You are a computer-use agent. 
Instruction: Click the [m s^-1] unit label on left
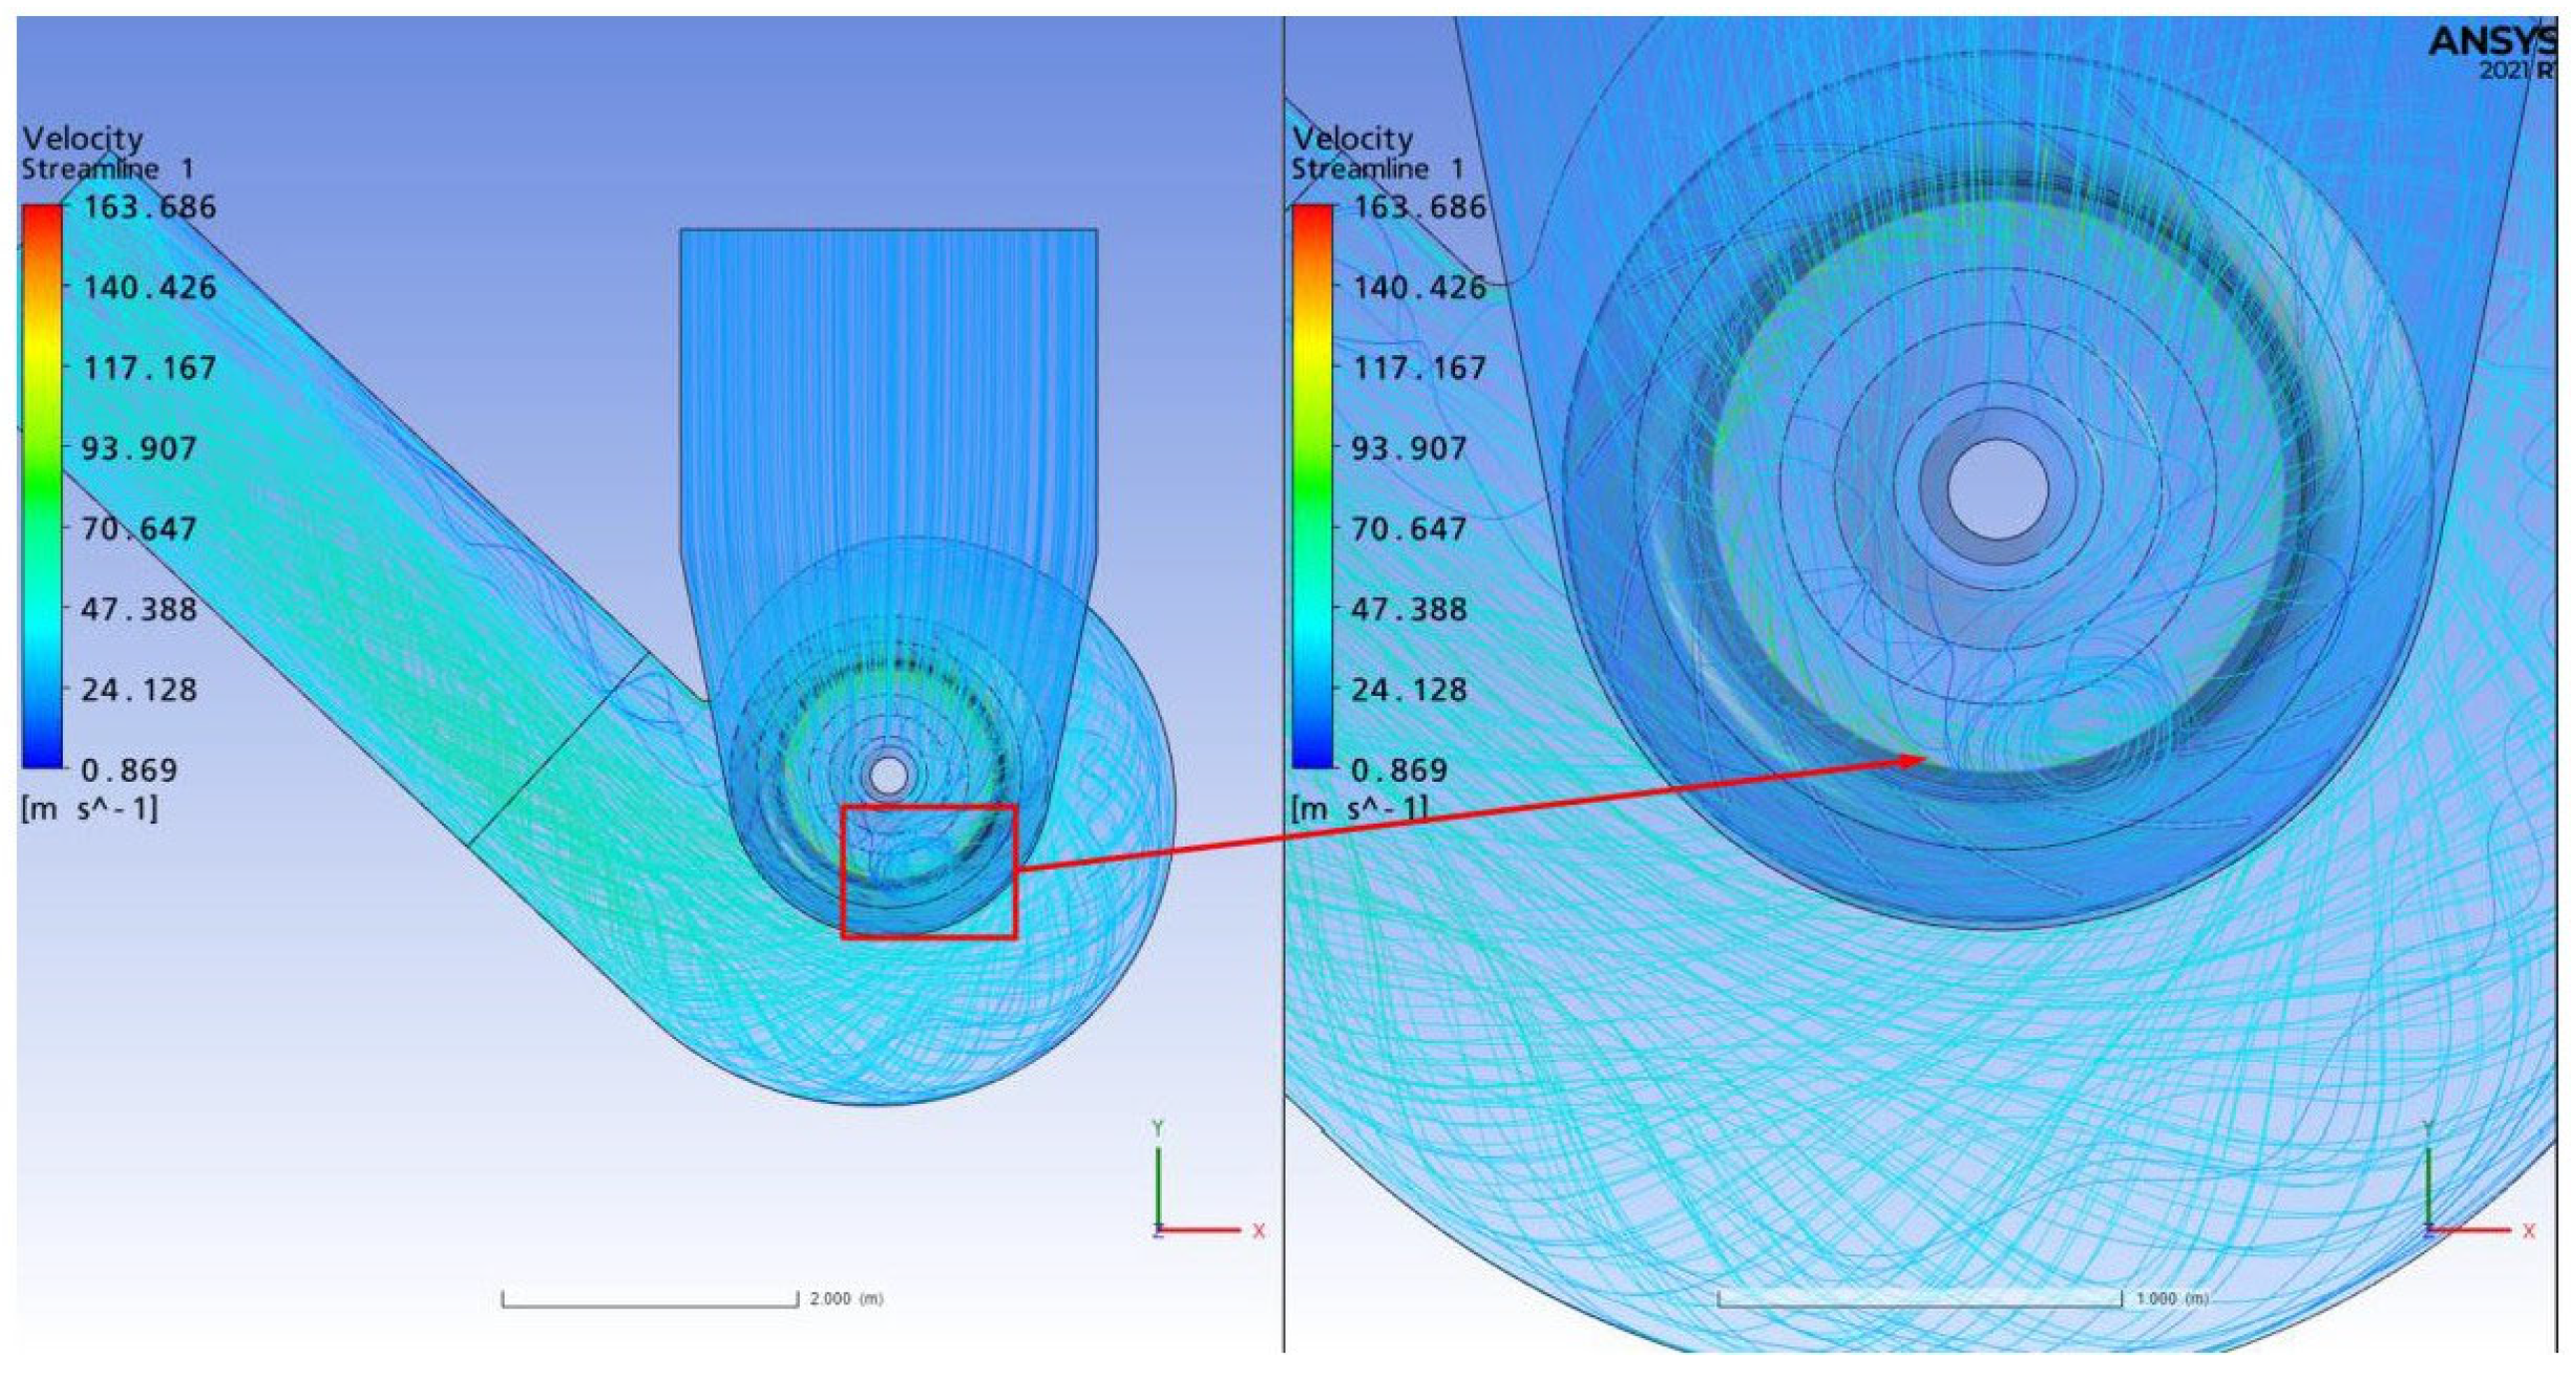click(x=90, y=808)
